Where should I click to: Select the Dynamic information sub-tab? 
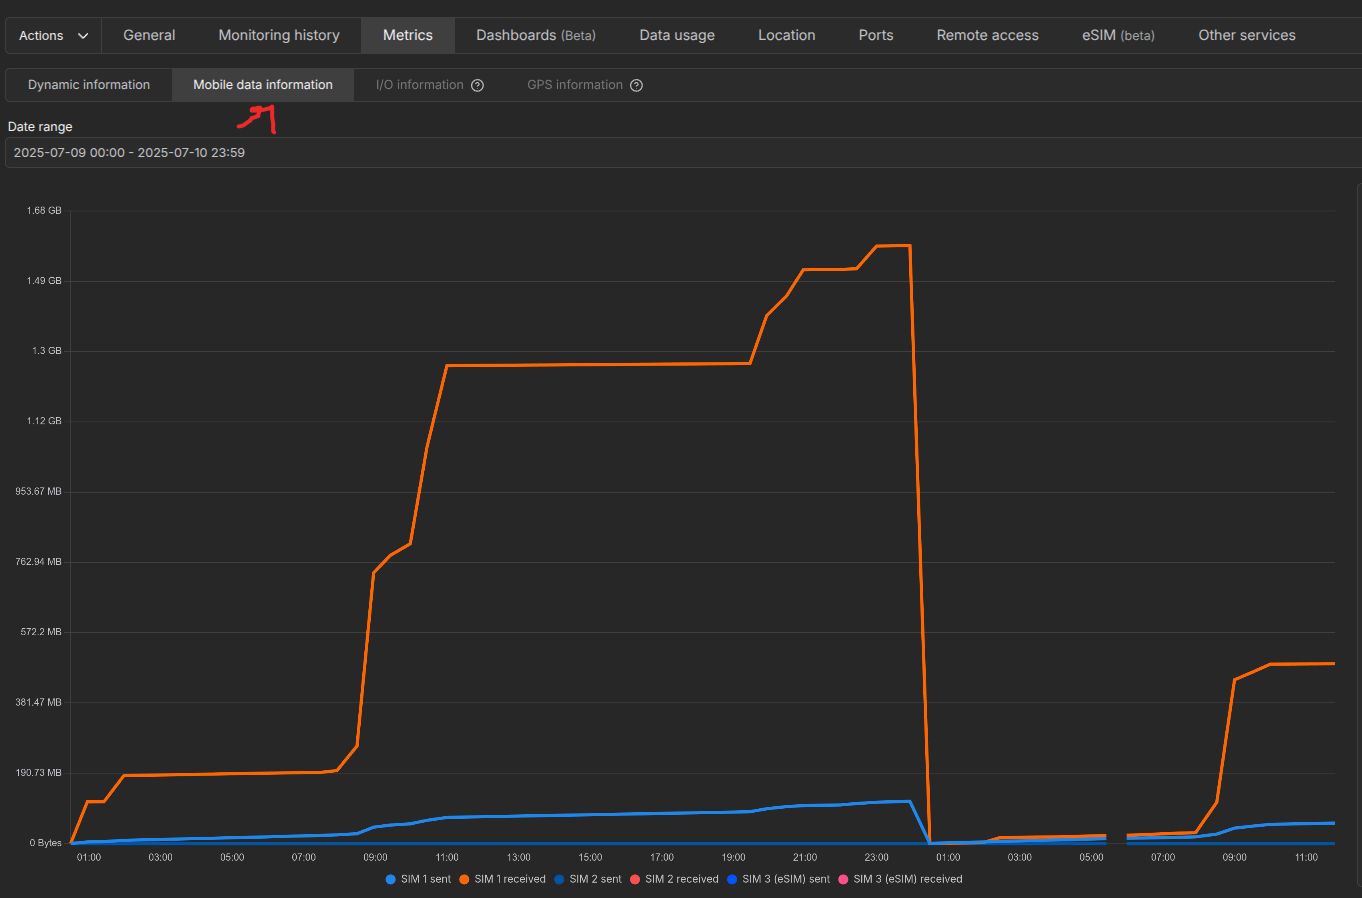pyautogui.click(x=89, y=85)
